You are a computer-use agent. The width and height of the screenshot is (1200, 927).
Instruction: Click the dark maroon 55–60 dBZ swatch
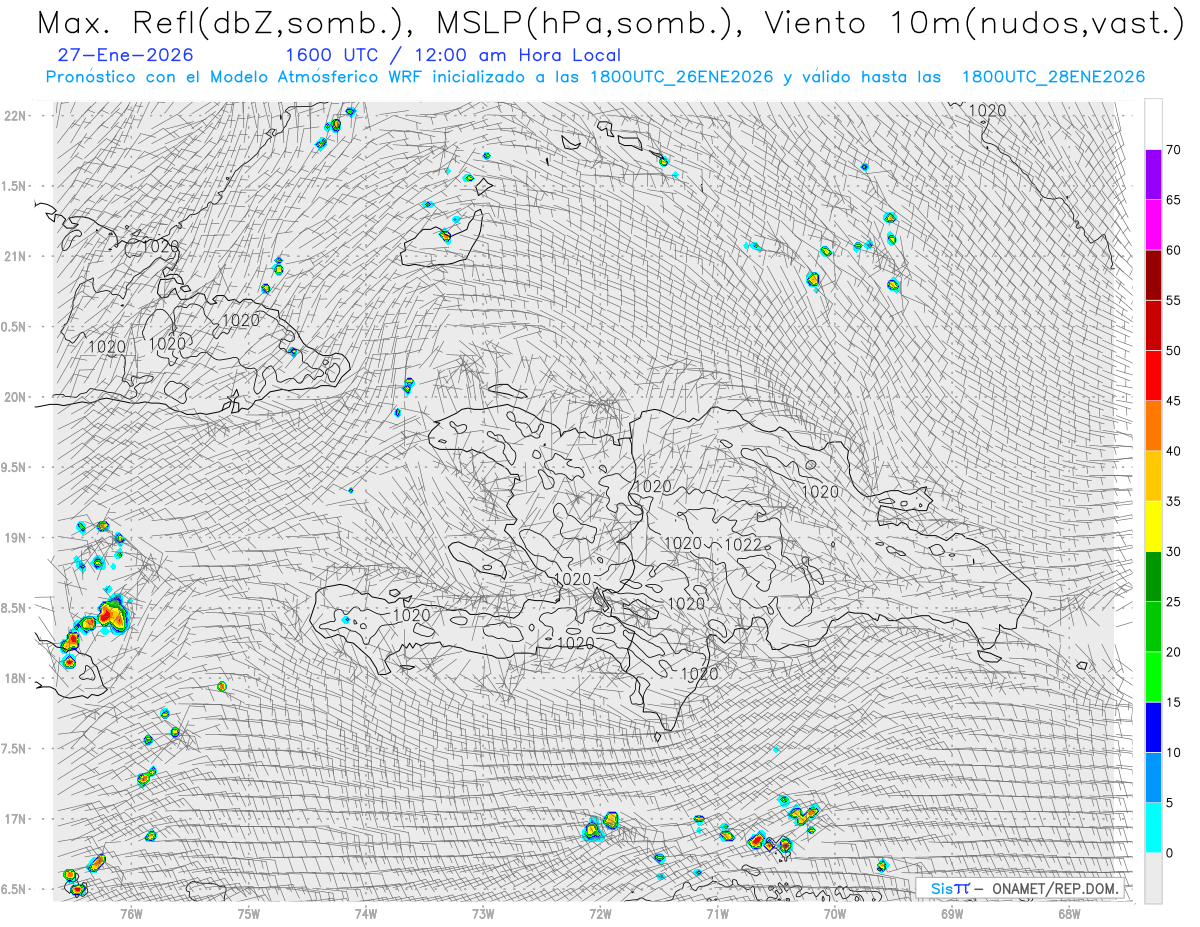pyautogui.click(x=1153, y=275)
